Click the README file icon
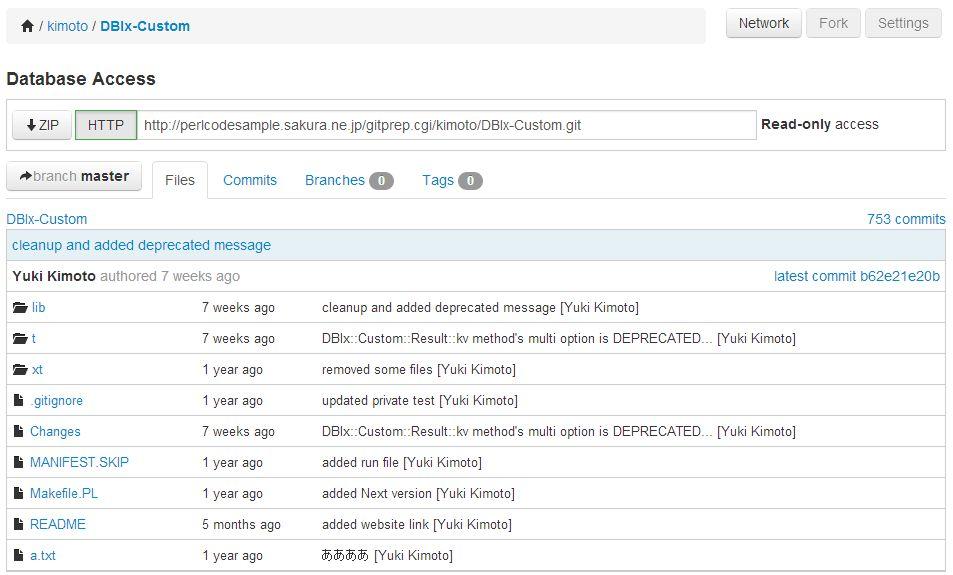The height and width of the screenshot is (575, 953). (18, 524)
